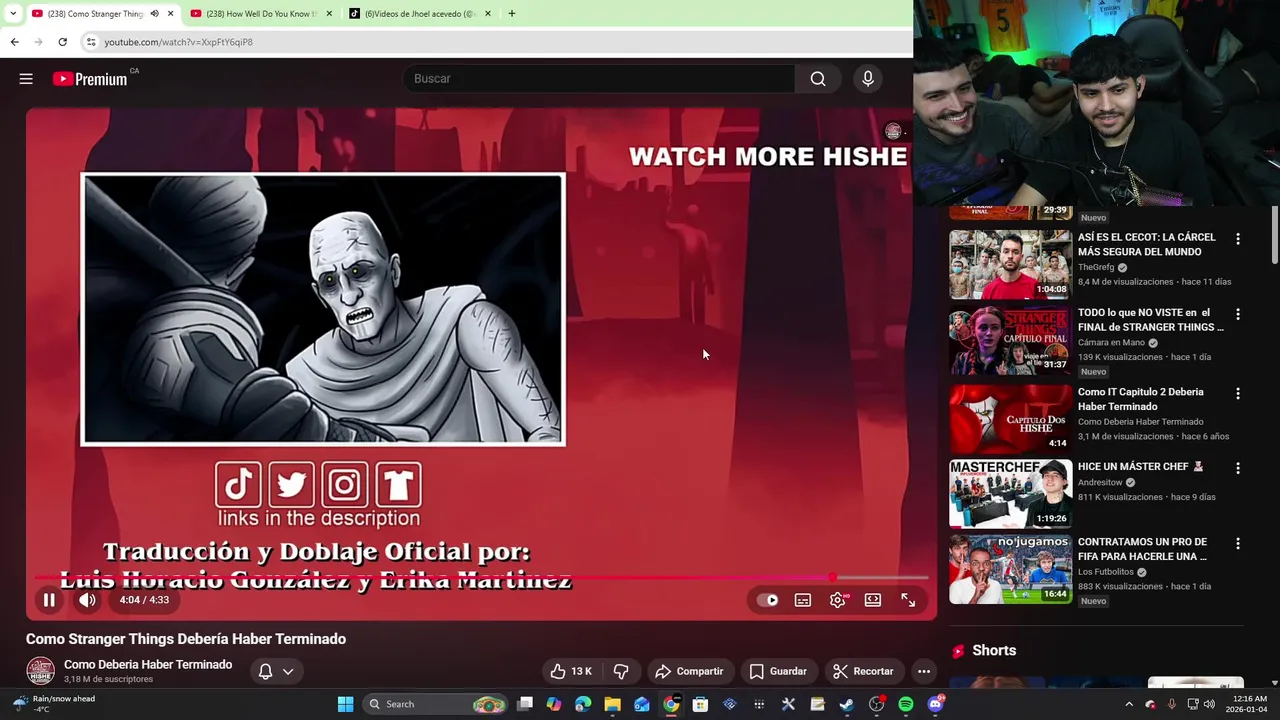Image resolution: width=1280 pixels, height=720 pixels.
Task: Open Discord from taskbar
Action: (x=935, y=704)
